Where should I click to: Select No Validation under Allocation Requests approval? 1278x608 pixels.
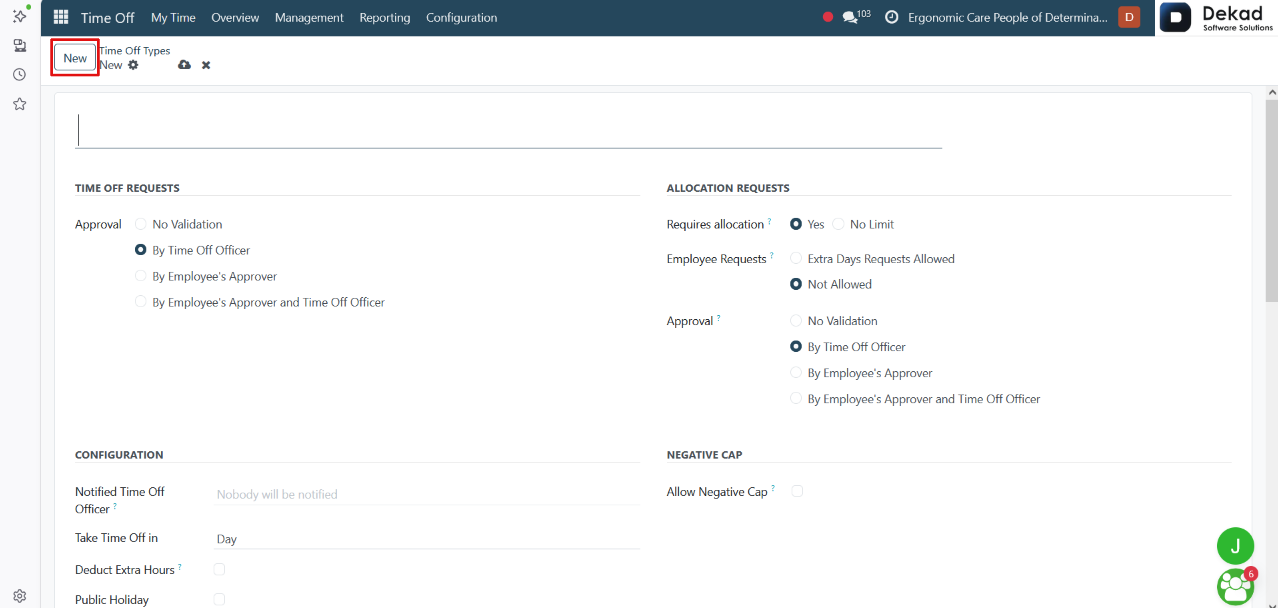click(x=796, y=321)
